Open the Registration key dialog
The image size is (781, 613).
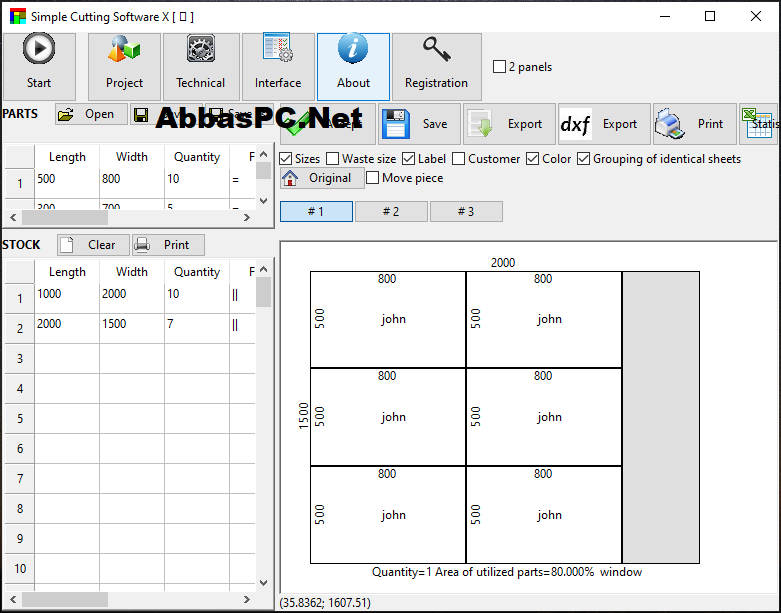coord(436,66)
